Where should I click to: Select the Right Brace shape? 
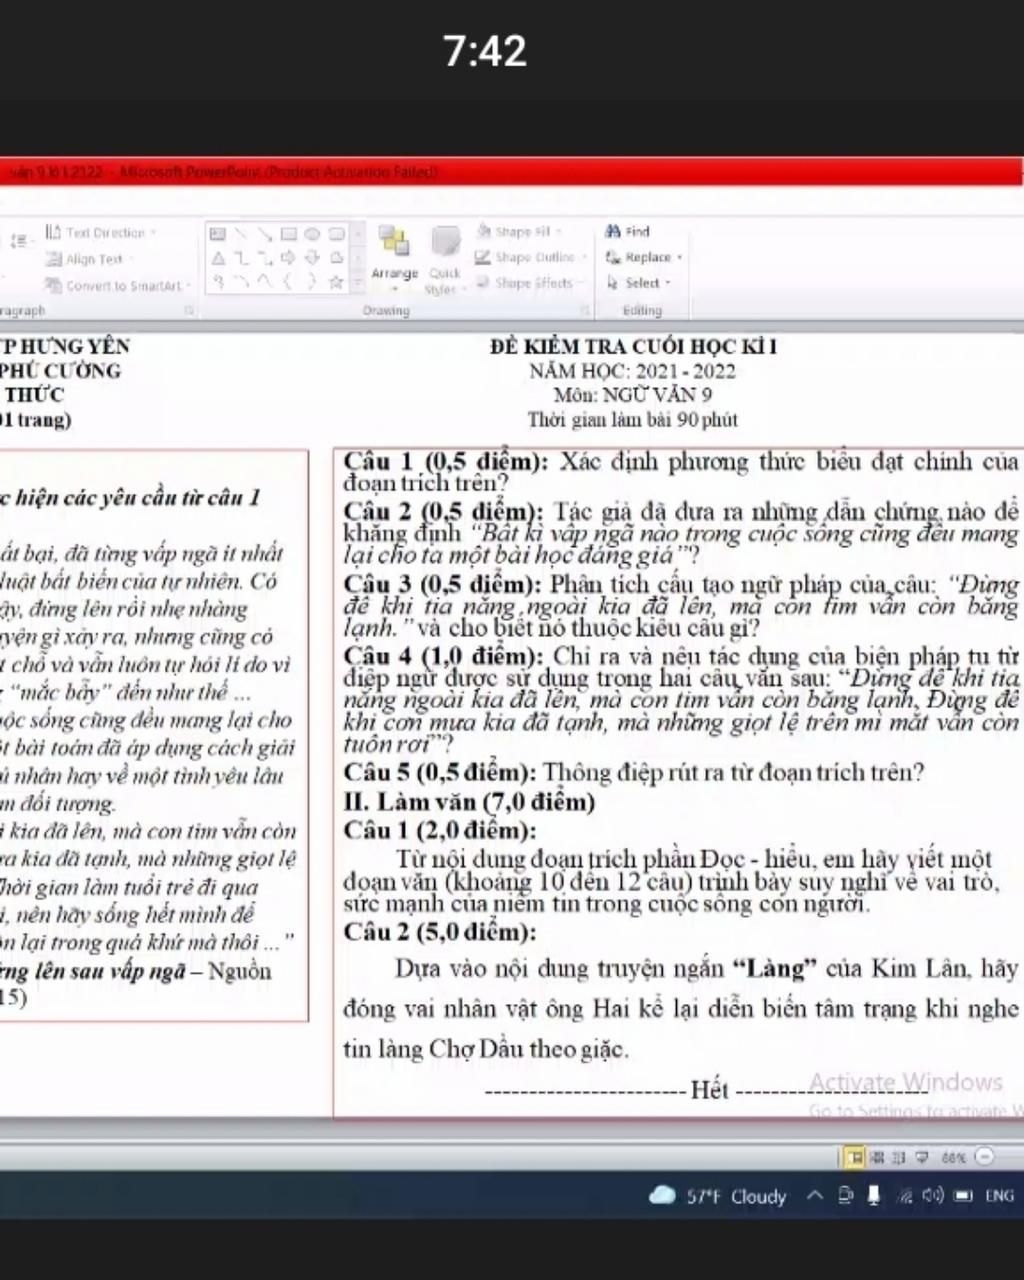point(313,283)
